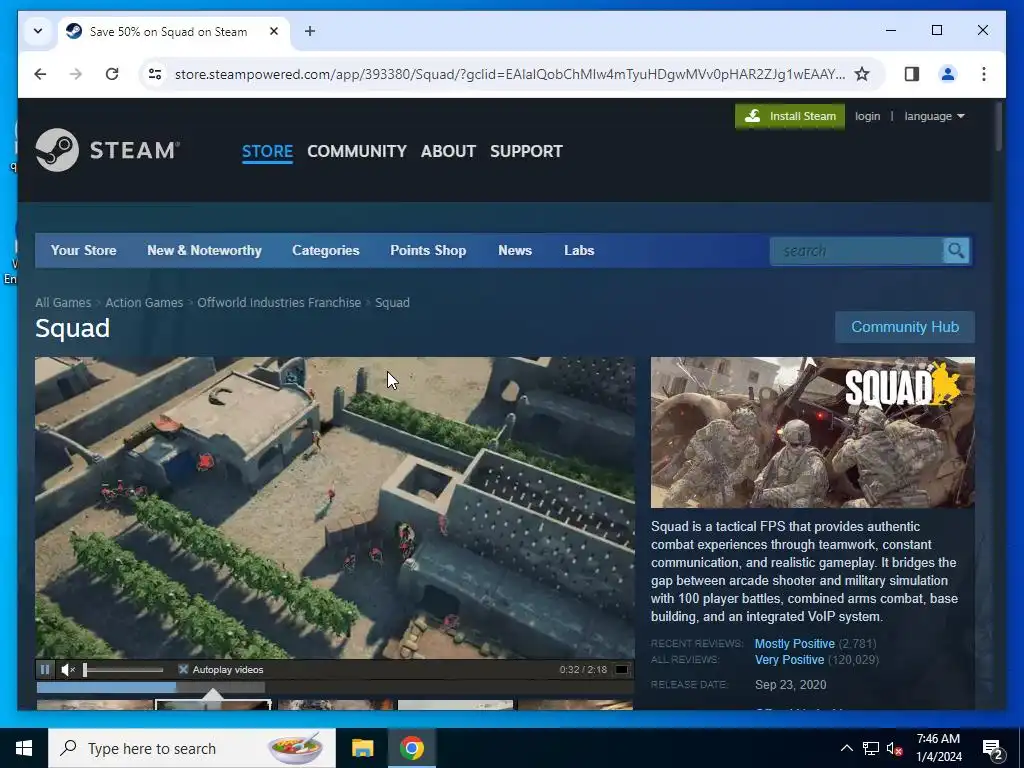The height and width of the screenshot is (768, 1024).
Task: Go back to previous page
Action: pyautogui.click(x=40, y=74)
